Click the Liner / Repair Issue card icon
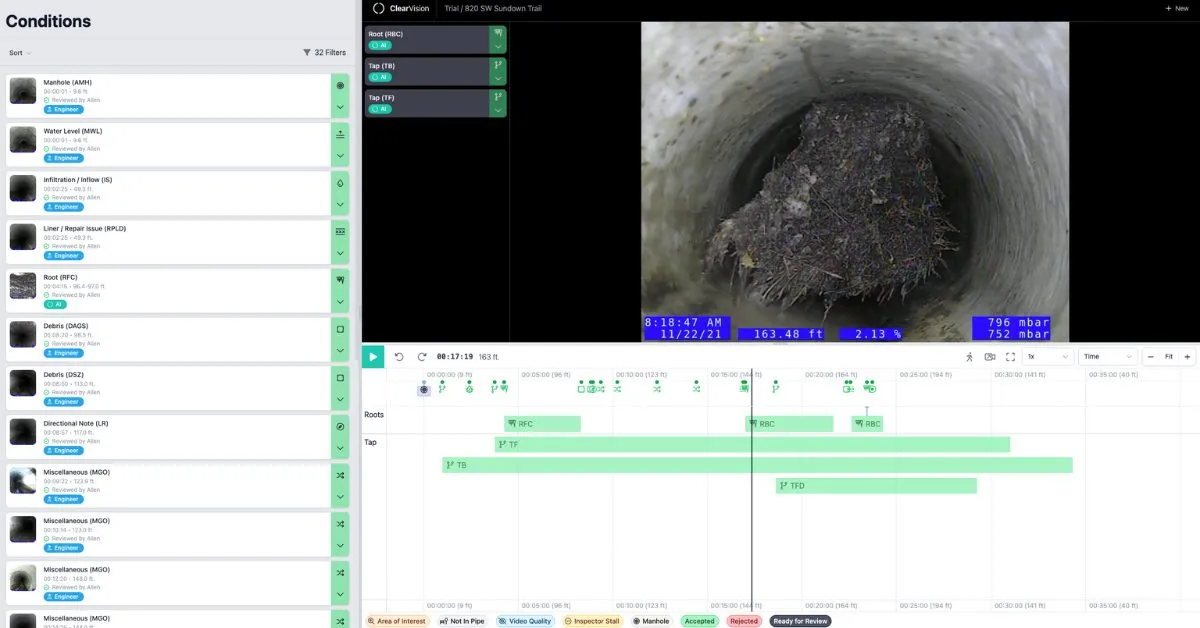The height and width of the screenshot is (628, 1200). click(x=340, y=231)
